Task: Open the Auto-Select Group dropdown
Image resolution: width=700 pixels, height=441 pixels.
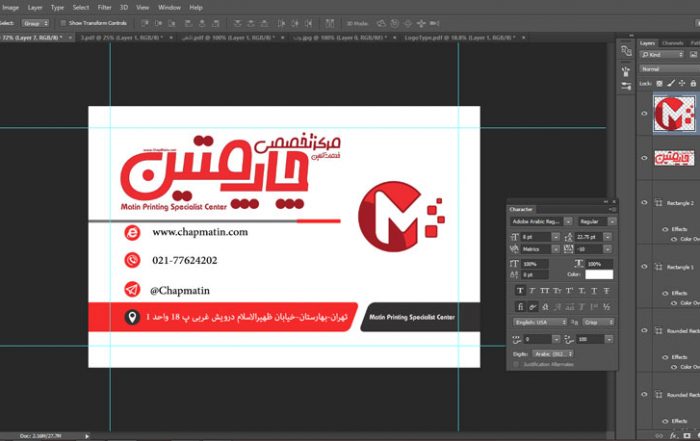Action: click(x=36, y=23)
